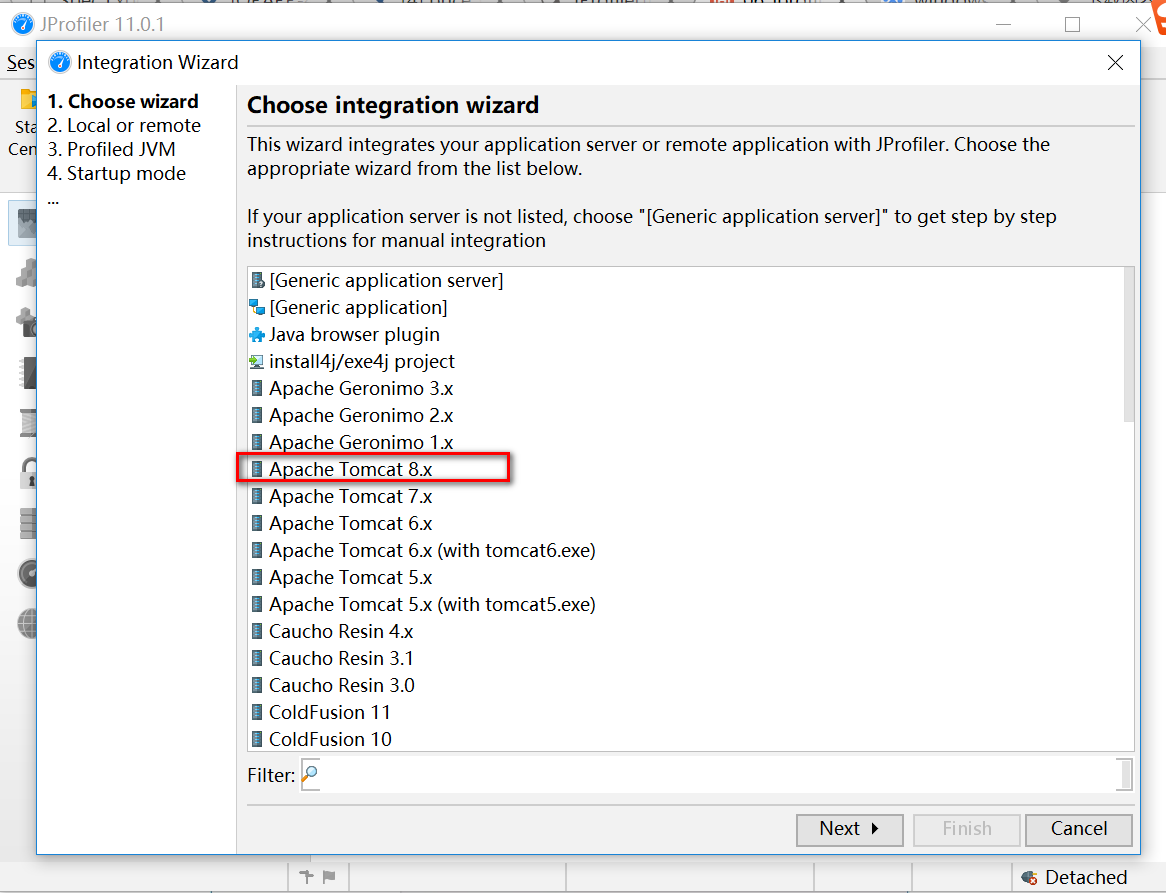Click the Cancel button
This screenshot has width=1166, height=893.
click(x=1078, y=829)
